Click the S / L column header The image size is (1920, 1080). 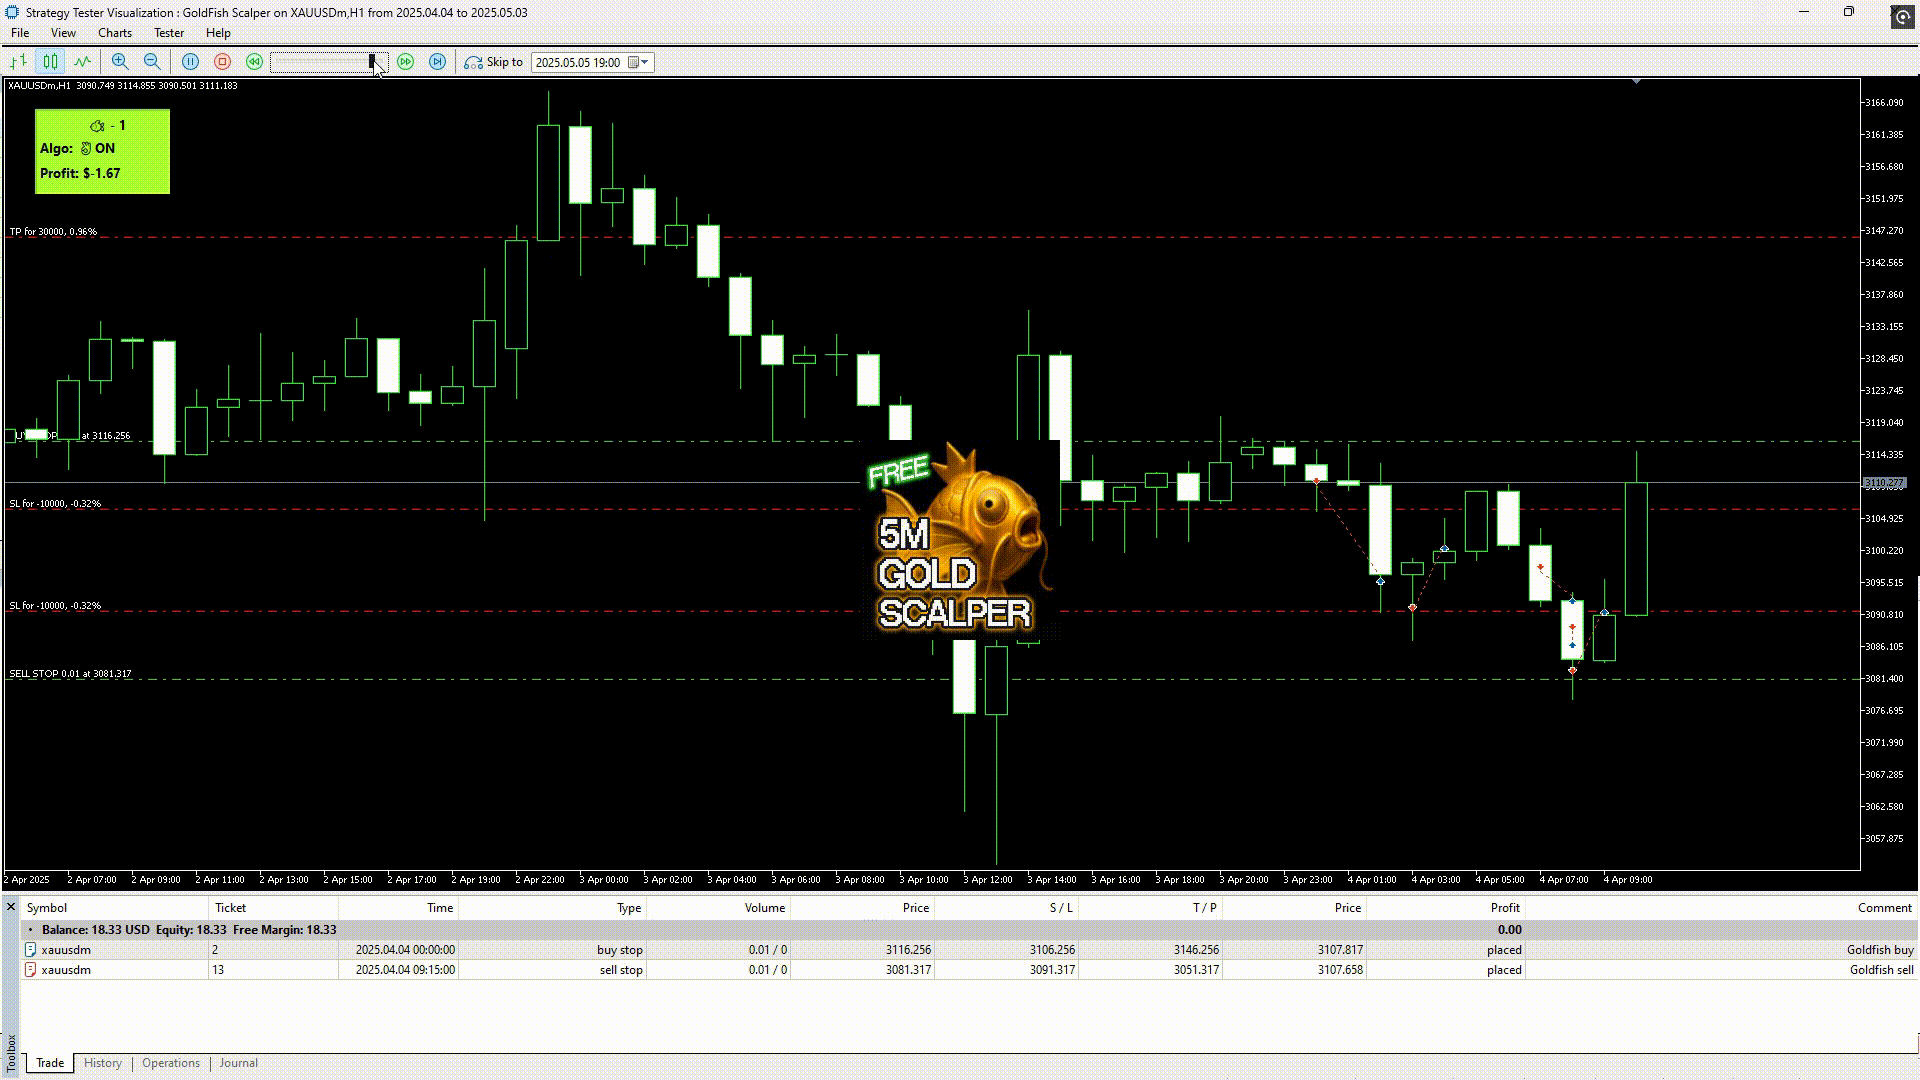(x=1006, y=908)
